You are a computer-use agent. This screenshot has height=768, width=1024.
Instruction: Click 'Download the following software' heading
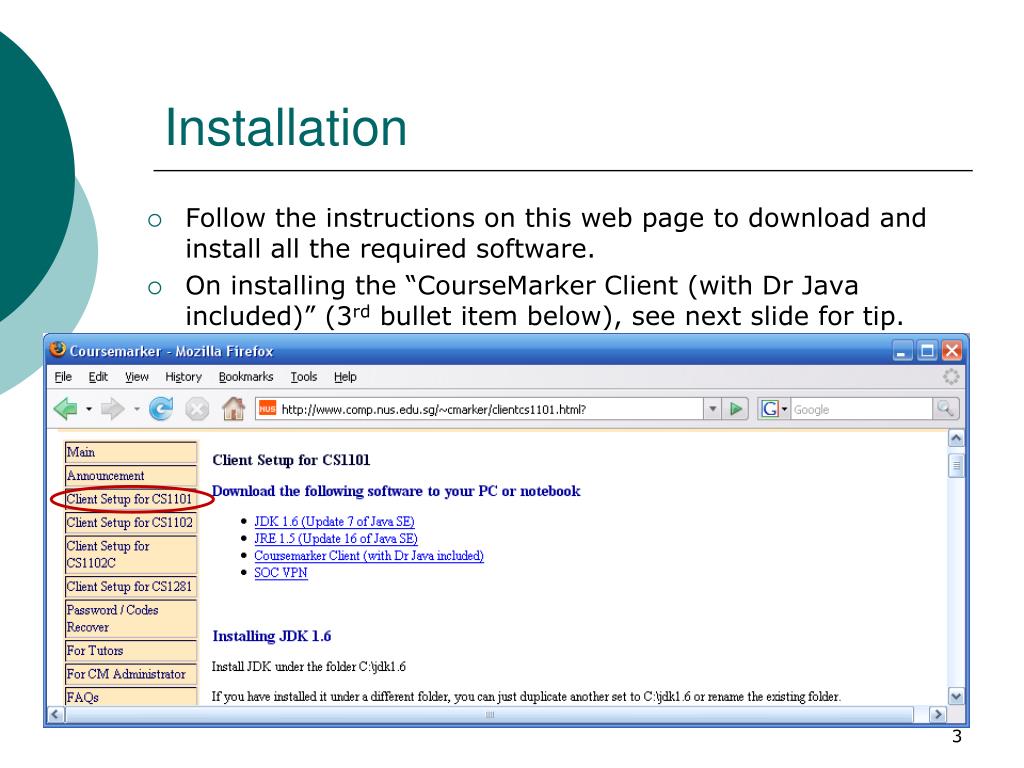pos(396,491)
